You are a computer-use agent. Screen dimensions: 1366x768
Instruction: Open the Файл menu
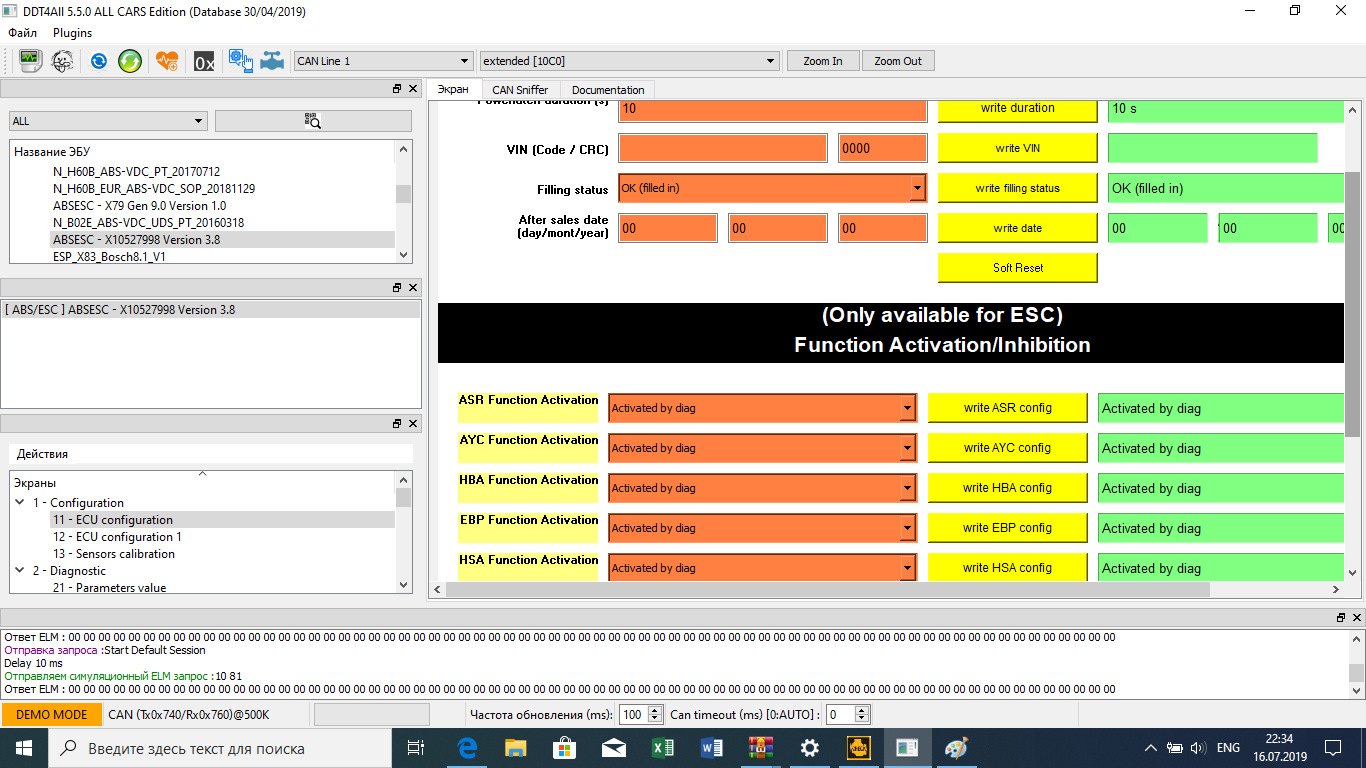click(23, 33)
